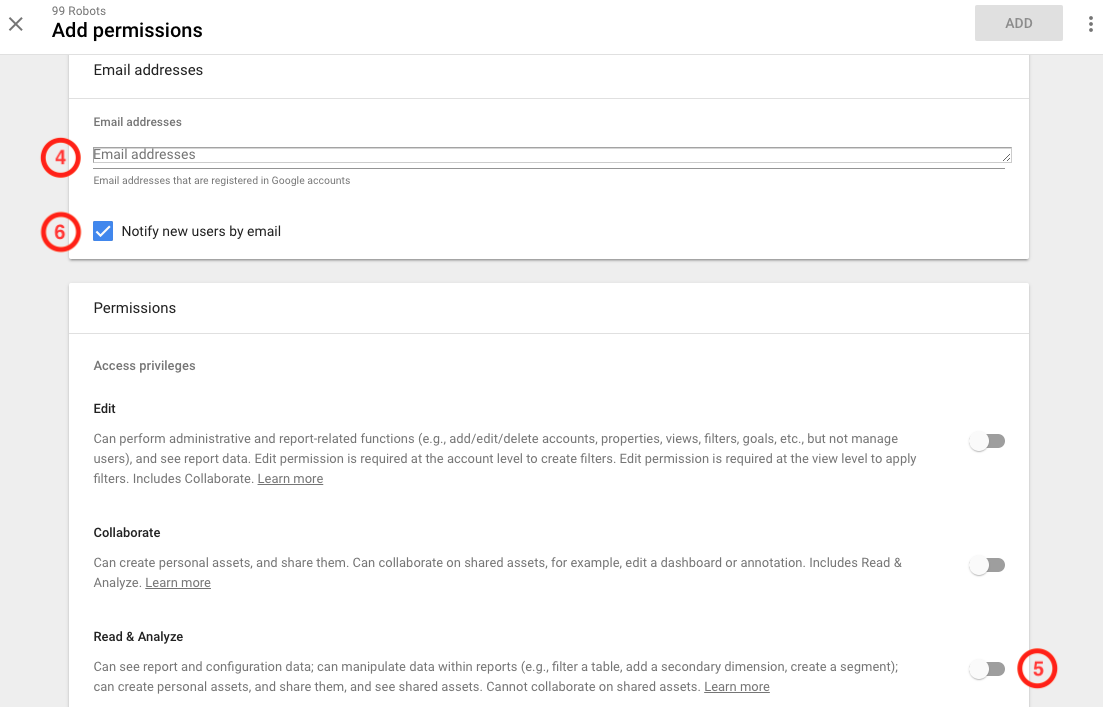This screenshot has width=1103, height=707.
Task: Click the red number 5 annotation marker
Action: click(x=1038, y=668)
